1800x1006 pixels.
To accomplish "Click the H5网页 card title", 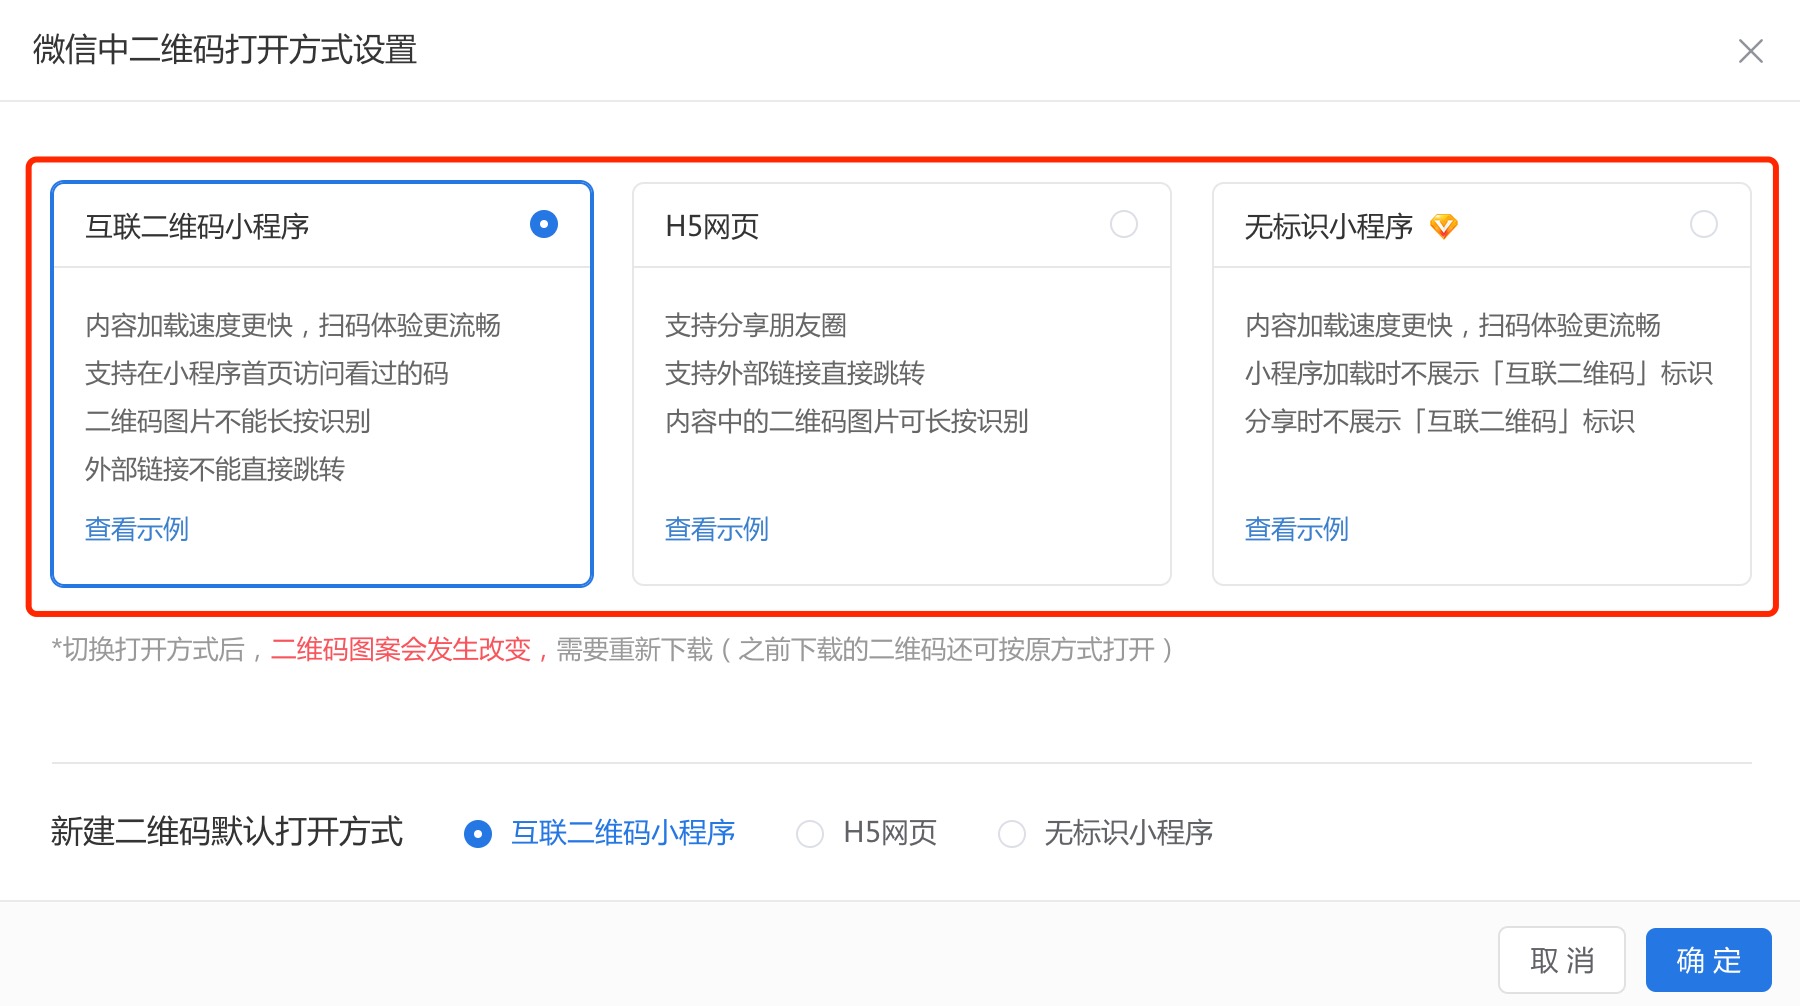I will (x=712, y=227).
